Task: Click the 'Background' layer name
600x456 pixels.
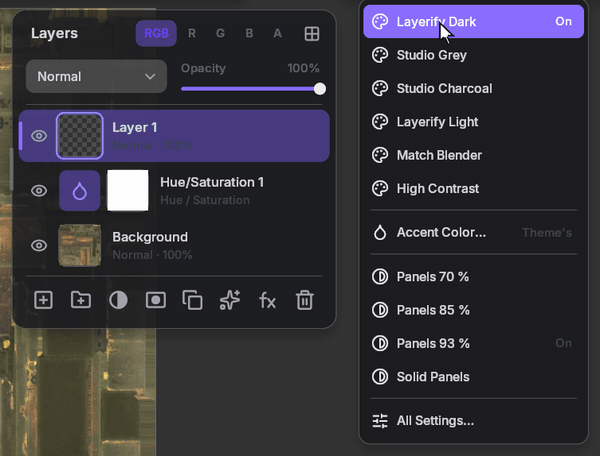Action: [x=150, y=237]
